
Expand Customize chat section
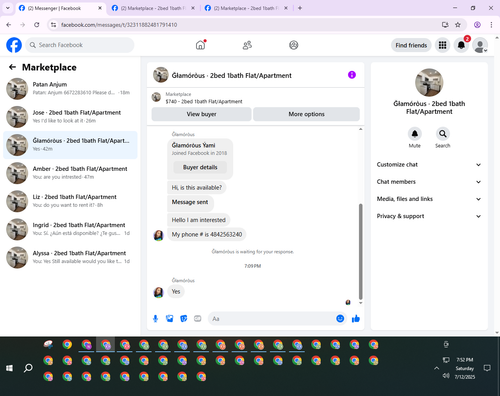[x=429, y=165]
